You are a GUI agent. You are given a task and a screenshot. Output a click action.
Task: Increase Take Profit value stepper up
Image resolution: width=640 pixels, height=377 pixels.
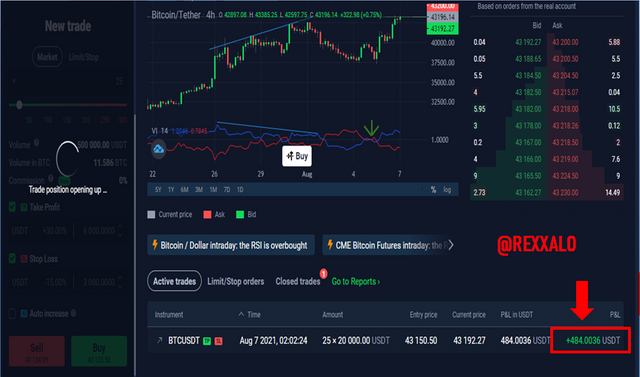click(120, 226)
